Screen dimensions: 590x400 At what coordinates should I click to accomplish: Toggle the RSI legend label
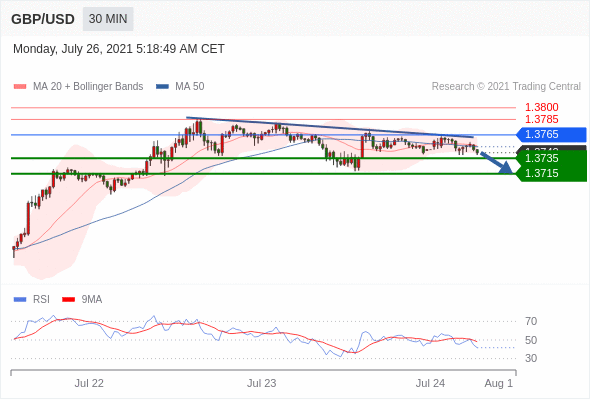41,300
